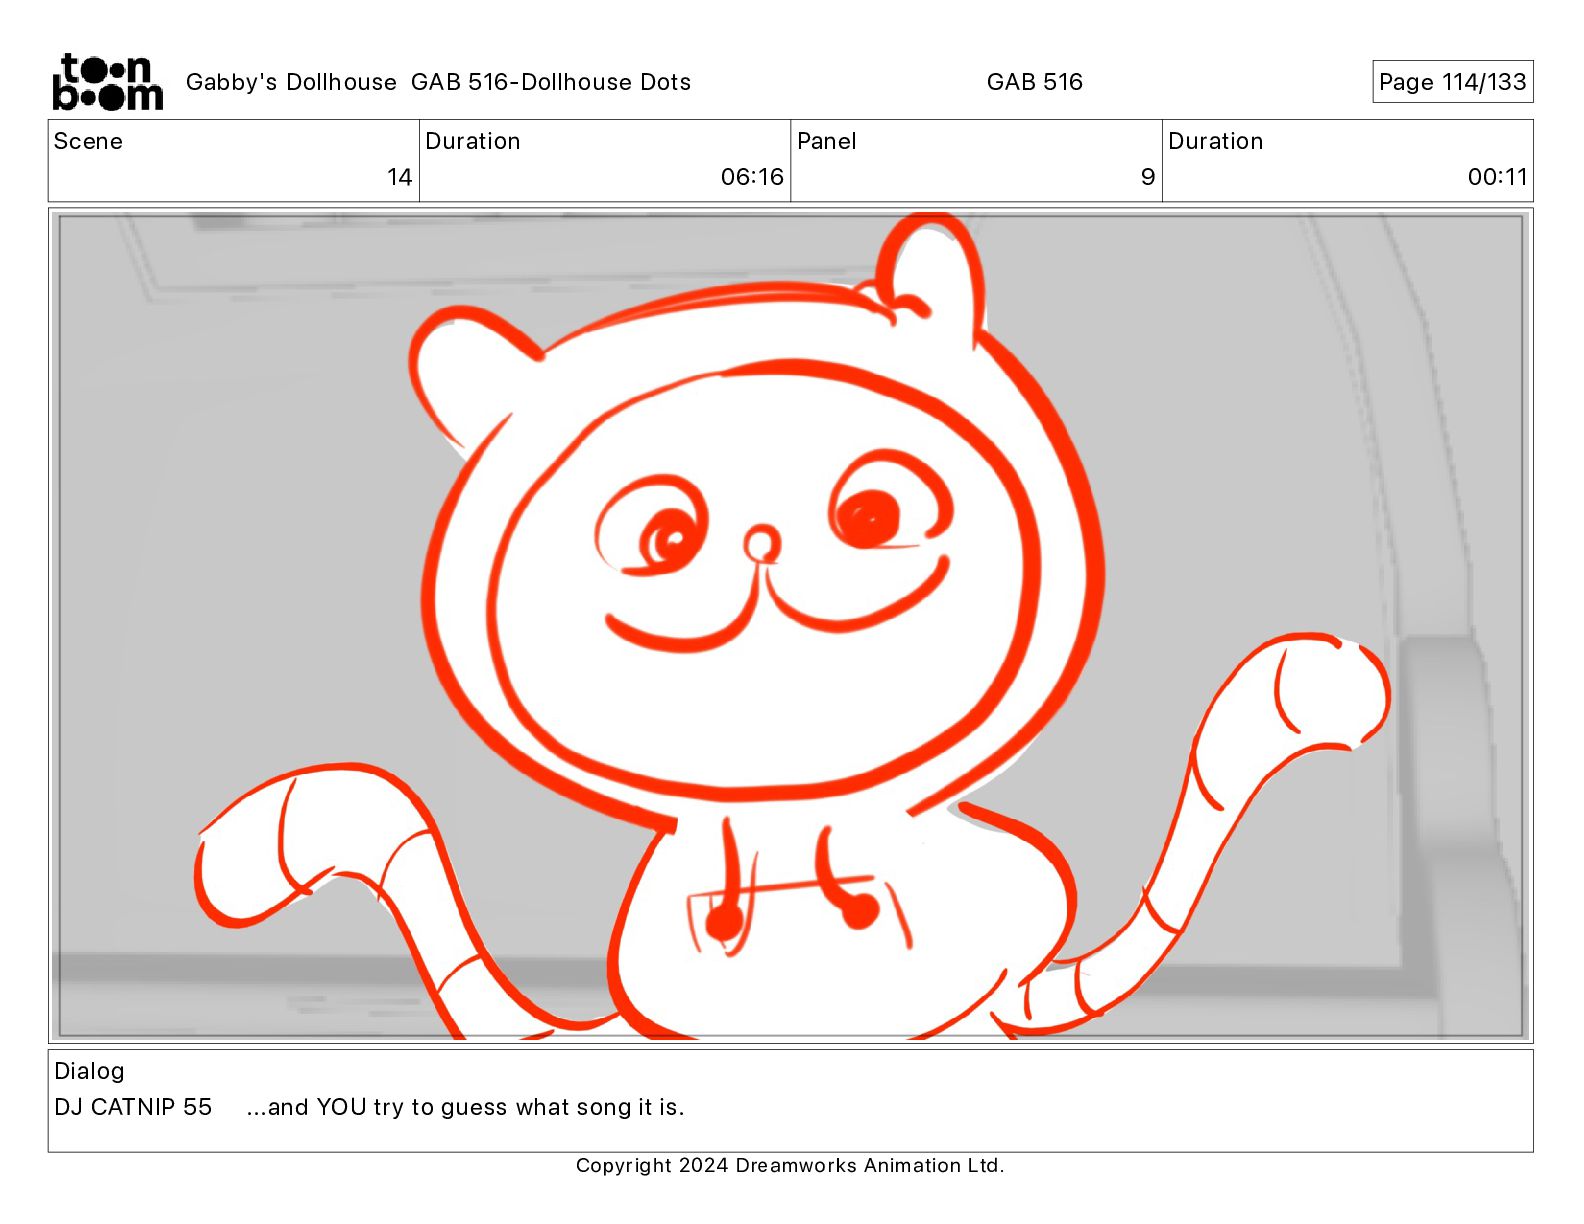
Task: Select the 'Panel' label
Action: pyautogui.click(x=826, y=141)
